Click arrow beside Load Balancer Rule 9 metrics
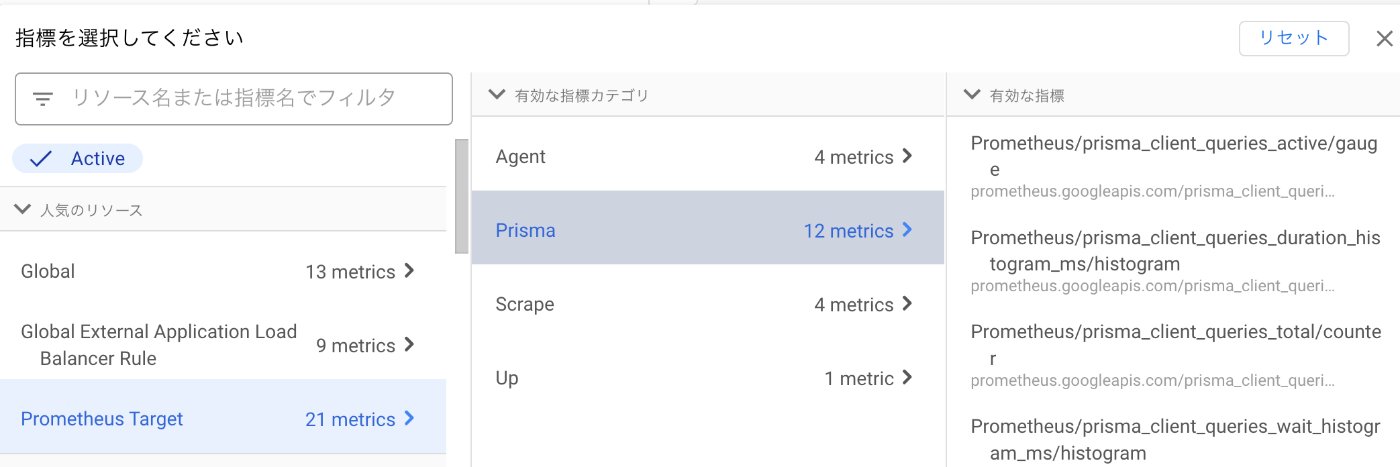Viewport: 1400px width, 467px height. click(408, 345)
